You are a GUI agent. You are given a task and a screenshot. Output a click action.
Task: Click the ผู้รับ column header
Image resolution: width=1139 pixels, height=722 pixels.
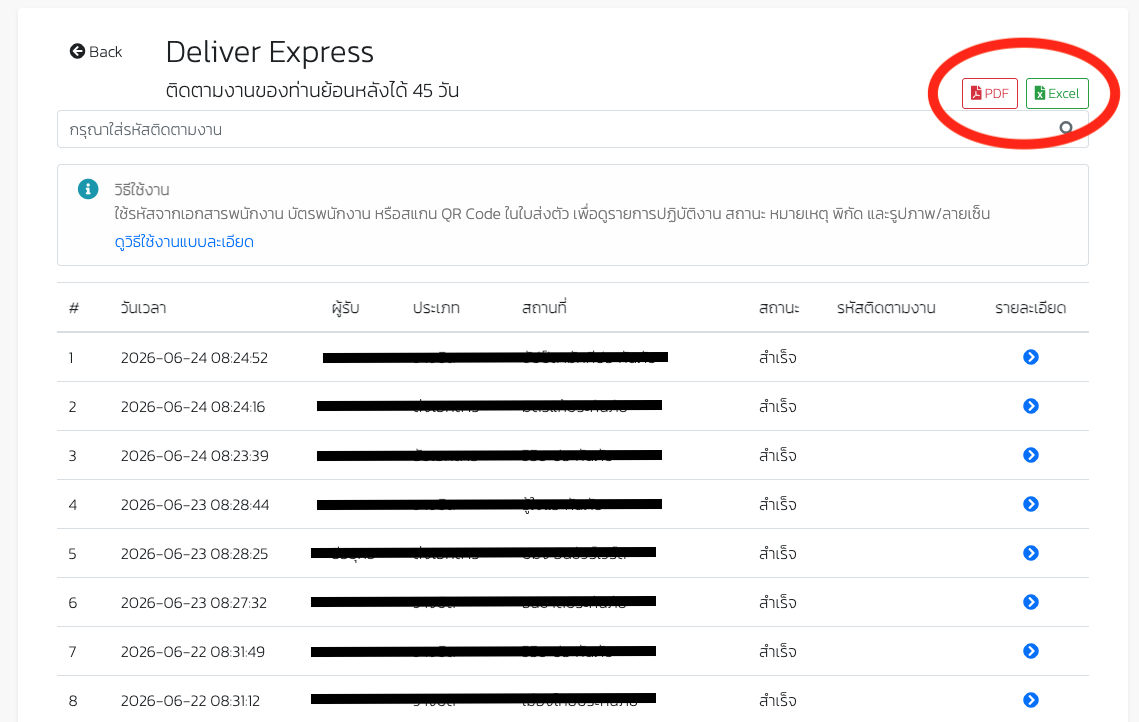pyautogui.click(x=345, y=308)
